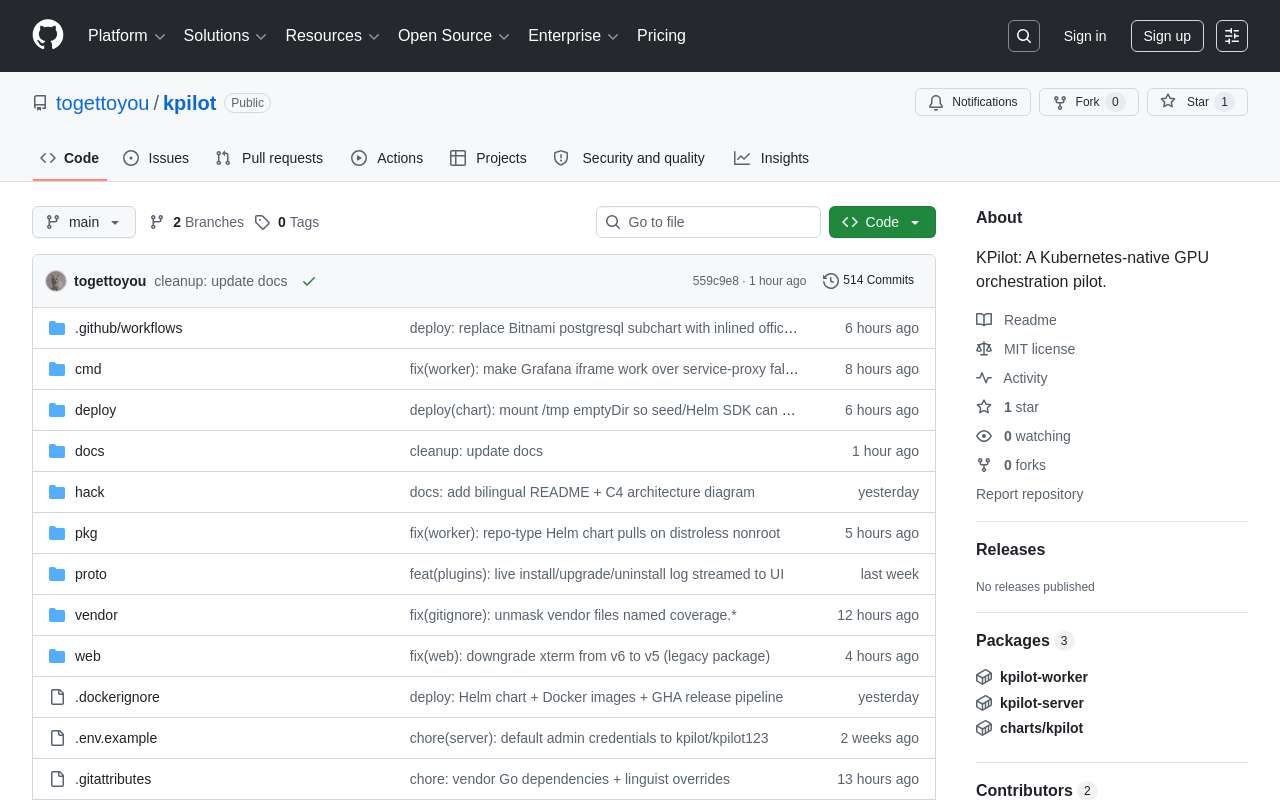Open the Pricing page
Screen dimensions: 1280x800
(x=661, y=36)
